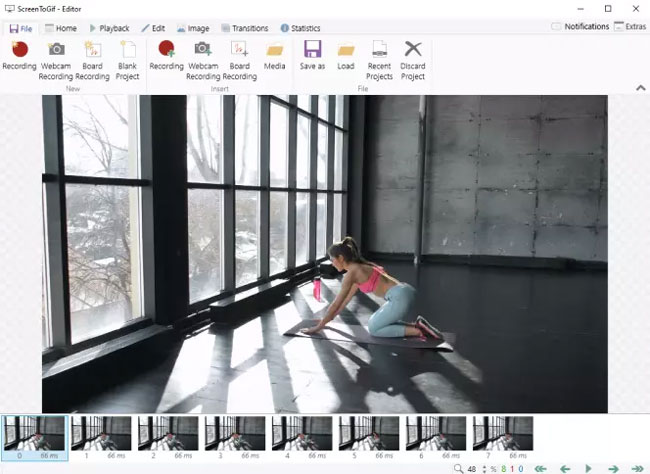The height and width of the screenshot is (474, 650).
Task: Click the Save as floppy icon
Action: pyautogui.click(x=313, y=49)
